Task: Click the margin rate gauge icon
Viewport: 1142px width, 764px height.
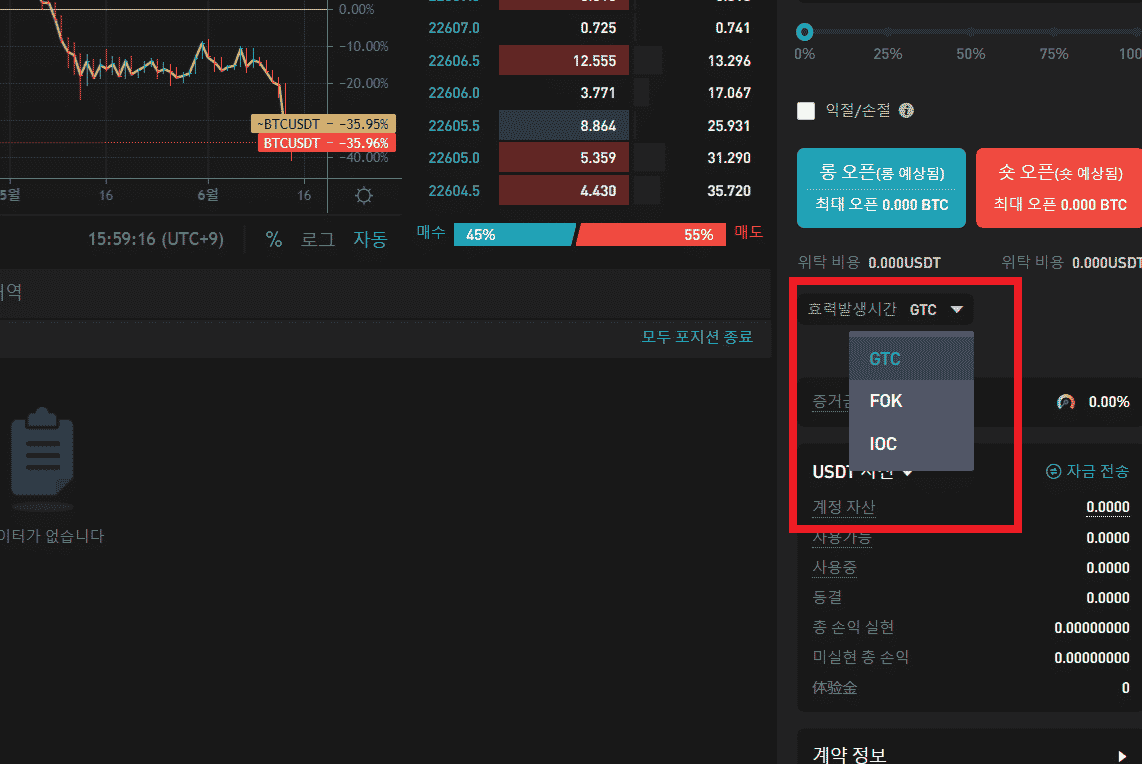Action: tap(1066, 402)
